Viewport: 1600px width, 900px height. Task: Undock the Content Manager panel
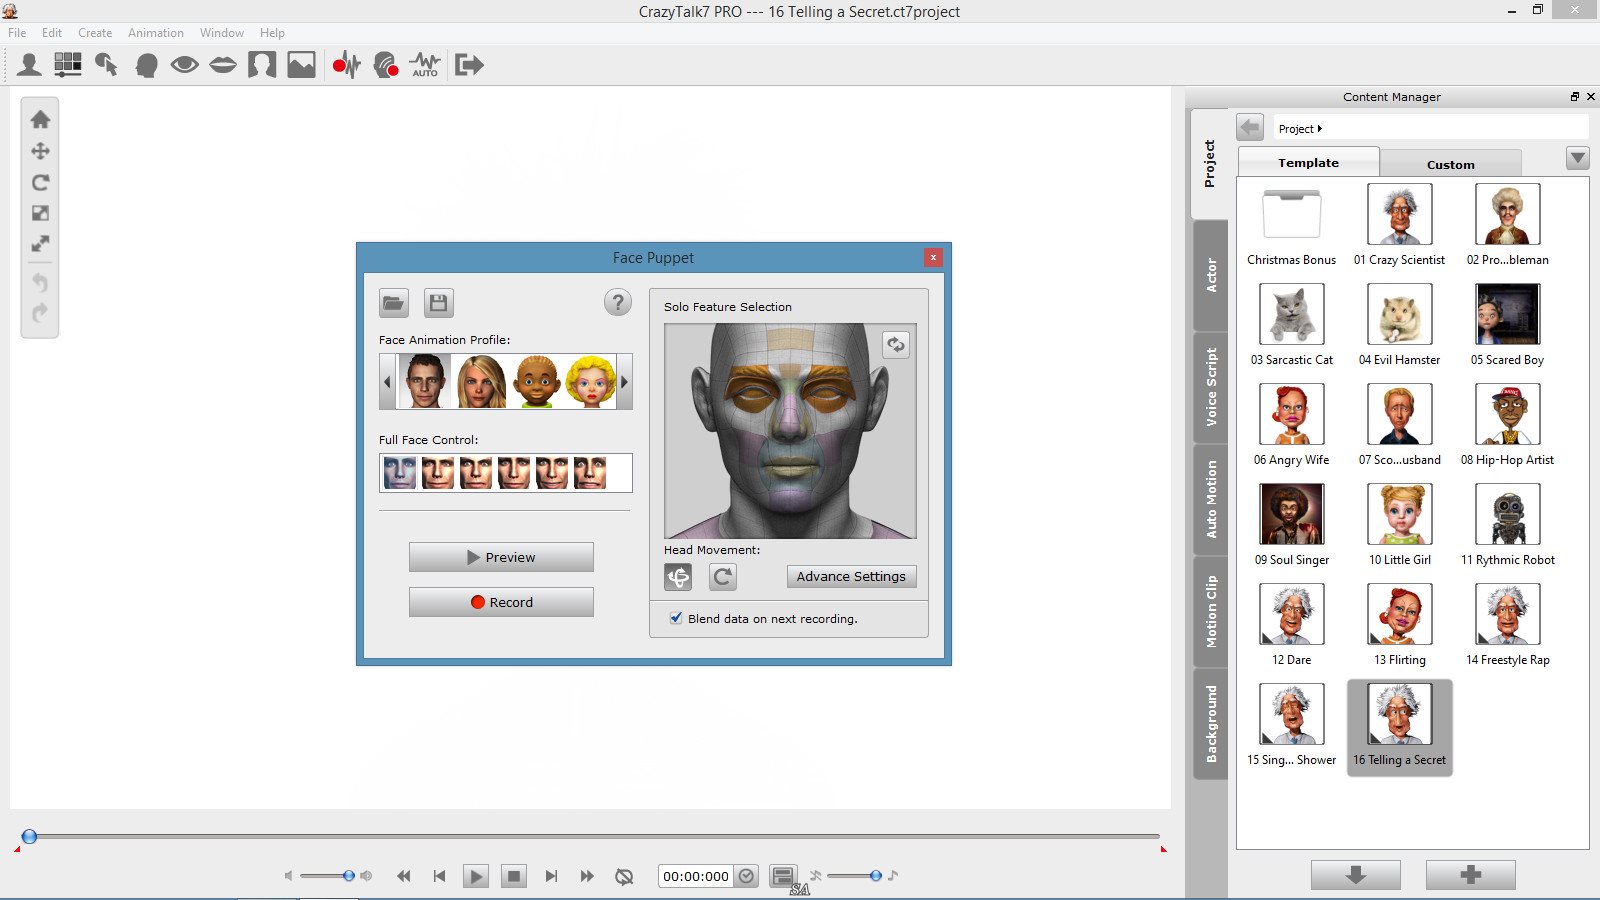click(1575, 97)
